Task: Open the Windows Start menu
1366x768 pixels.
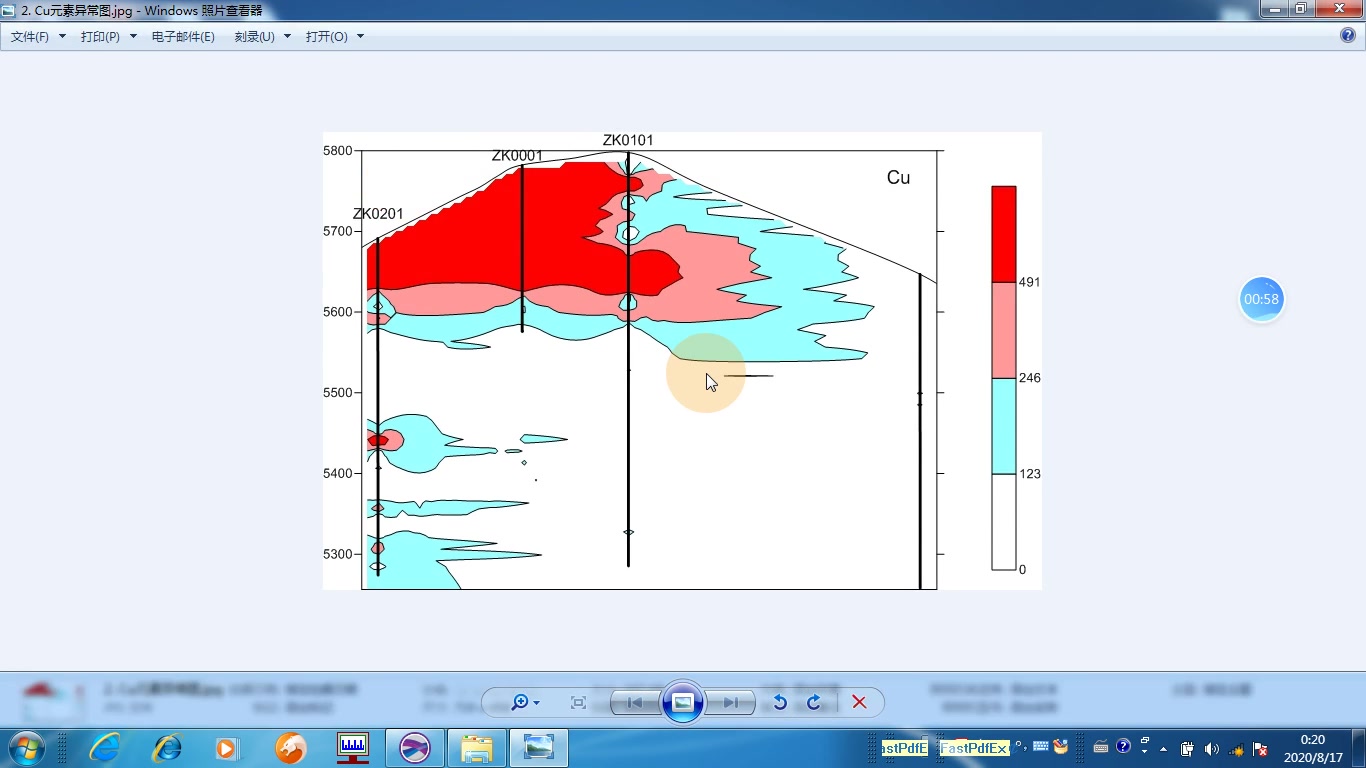Action: point(27,748)
